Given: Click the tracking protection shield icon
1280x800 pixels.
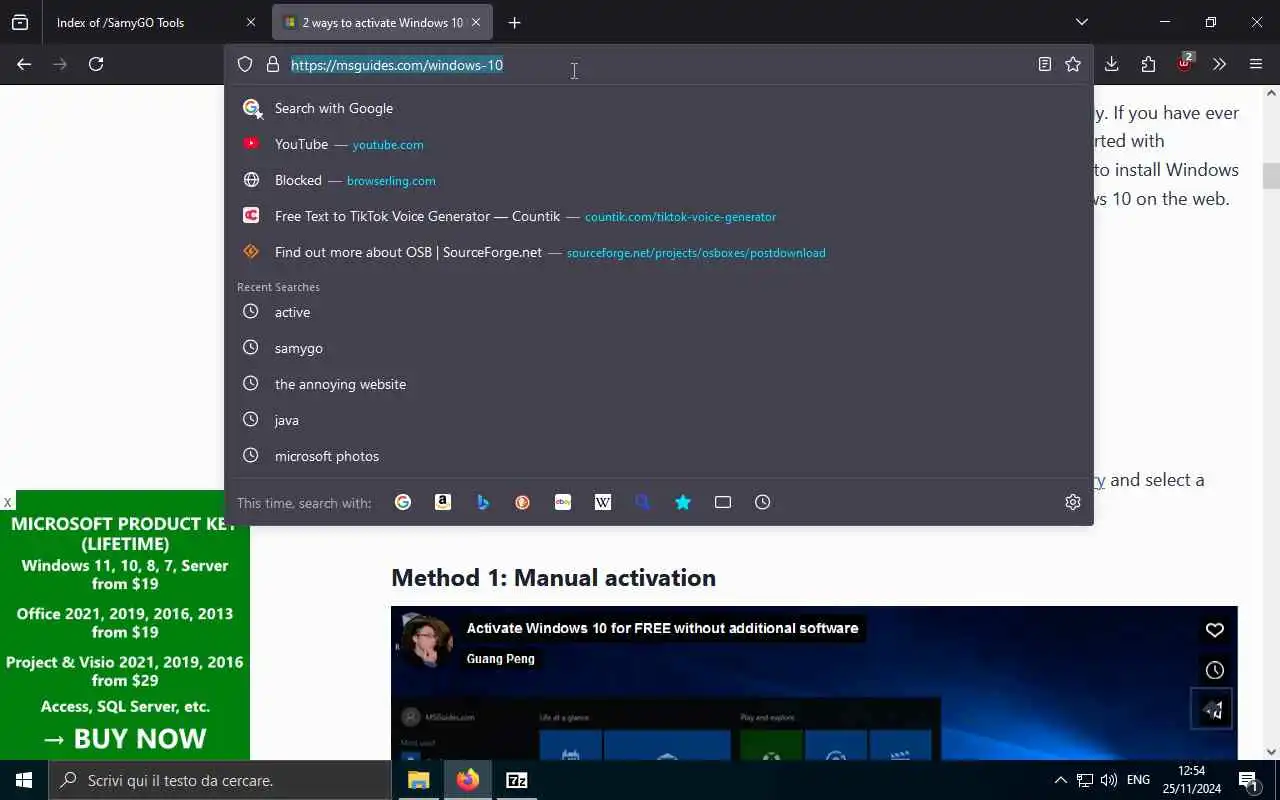Looking at the screenshot, I should coord(245,65).
